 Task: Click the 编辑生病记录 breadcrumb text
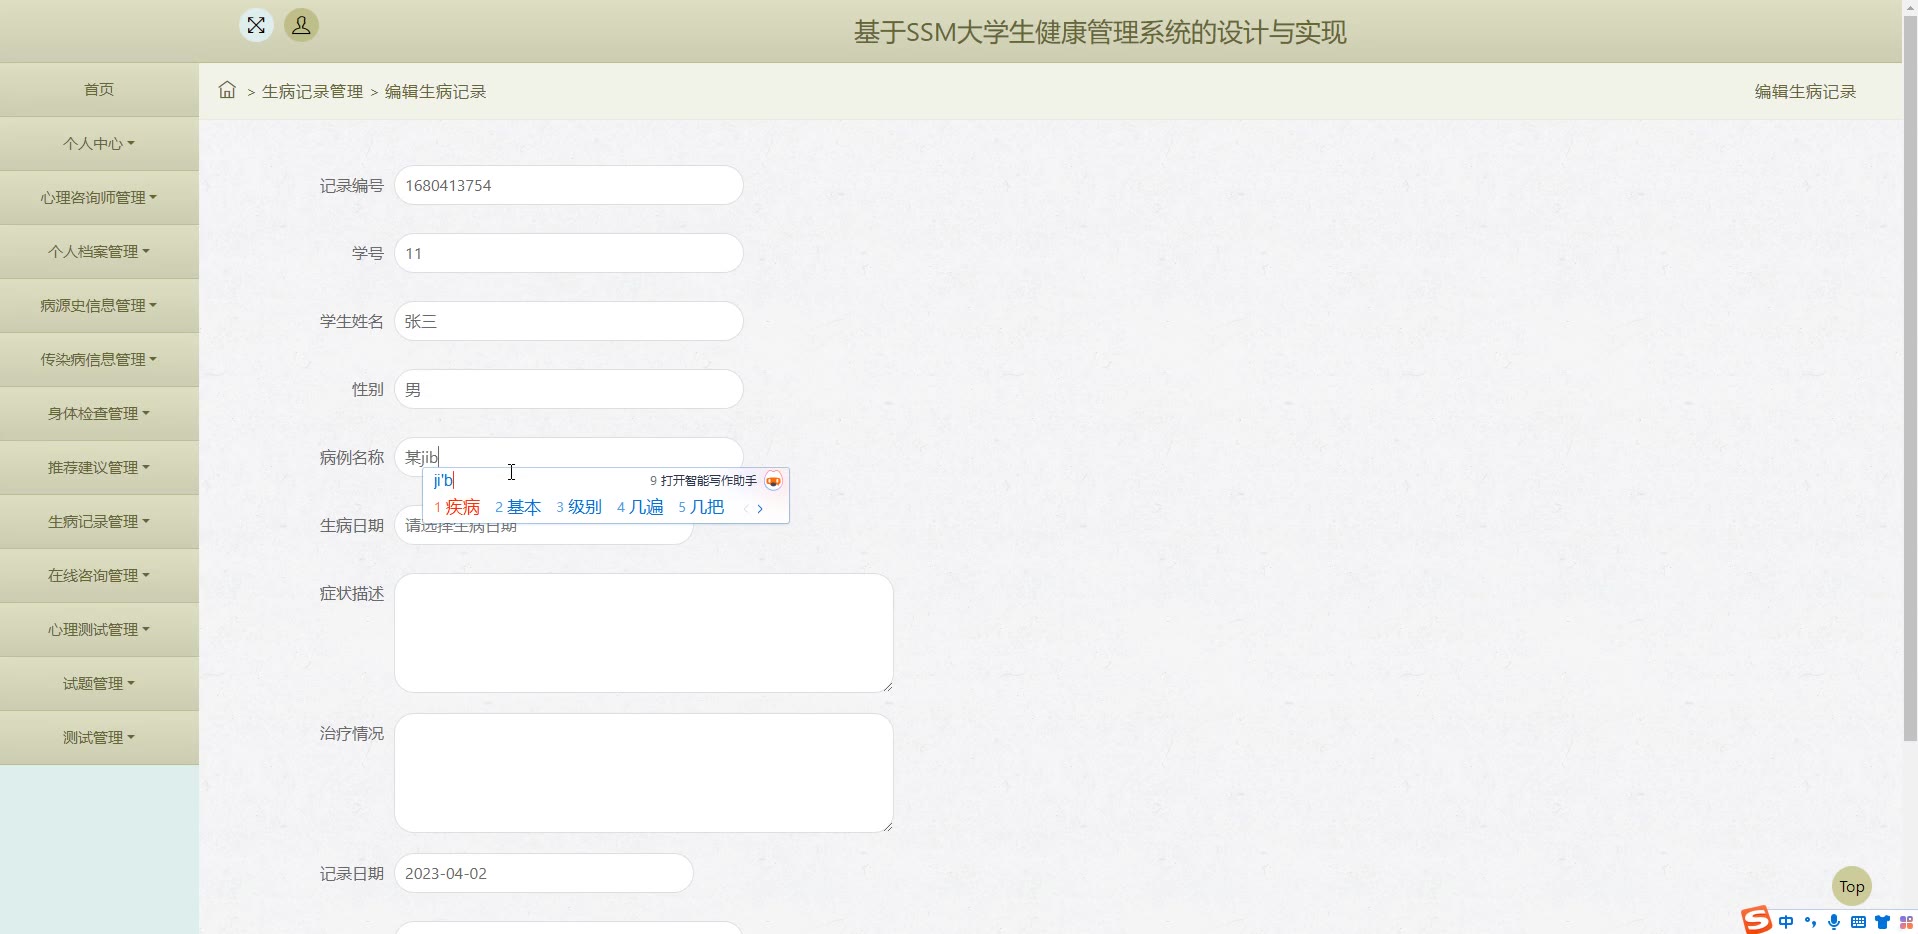point(435,91)
